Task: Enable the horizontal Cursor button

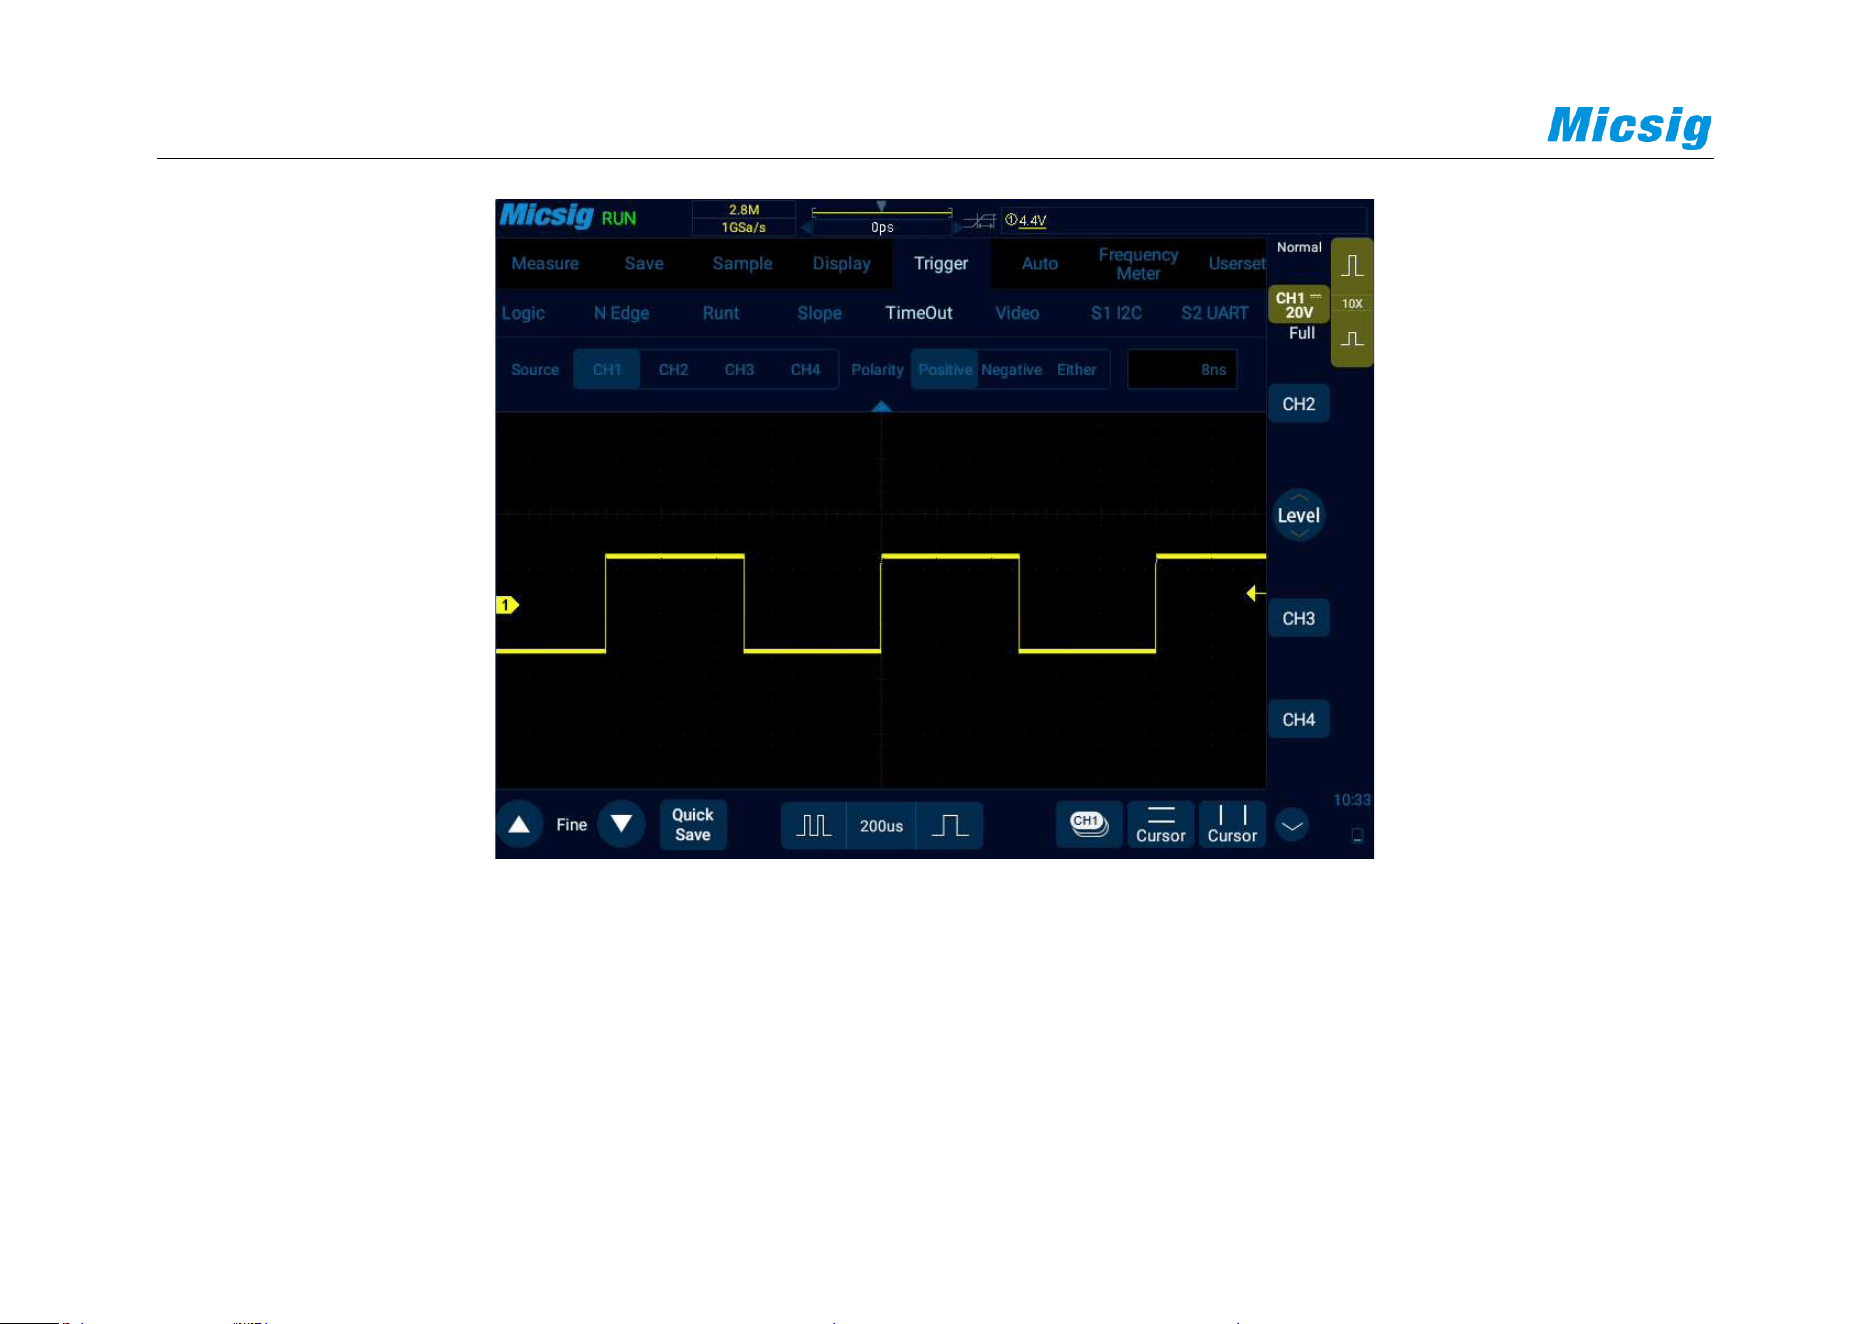Action: point(1160,825)
